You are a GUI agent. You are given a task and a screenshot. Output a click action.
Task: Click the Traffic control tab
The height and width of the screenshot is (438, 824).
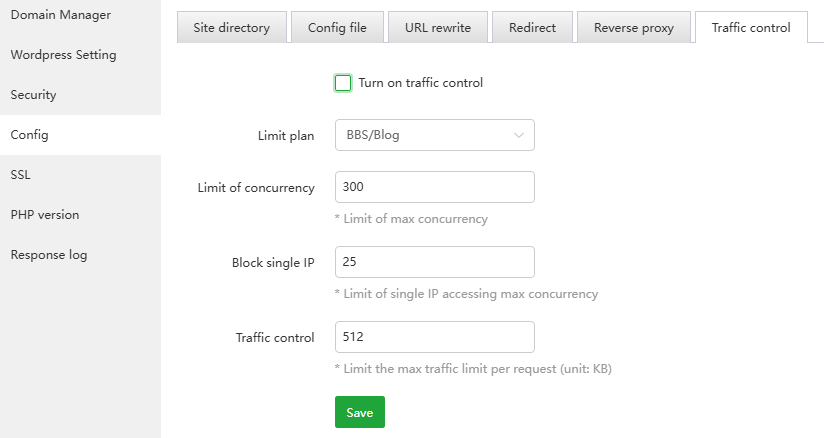[x=750, y=28]
